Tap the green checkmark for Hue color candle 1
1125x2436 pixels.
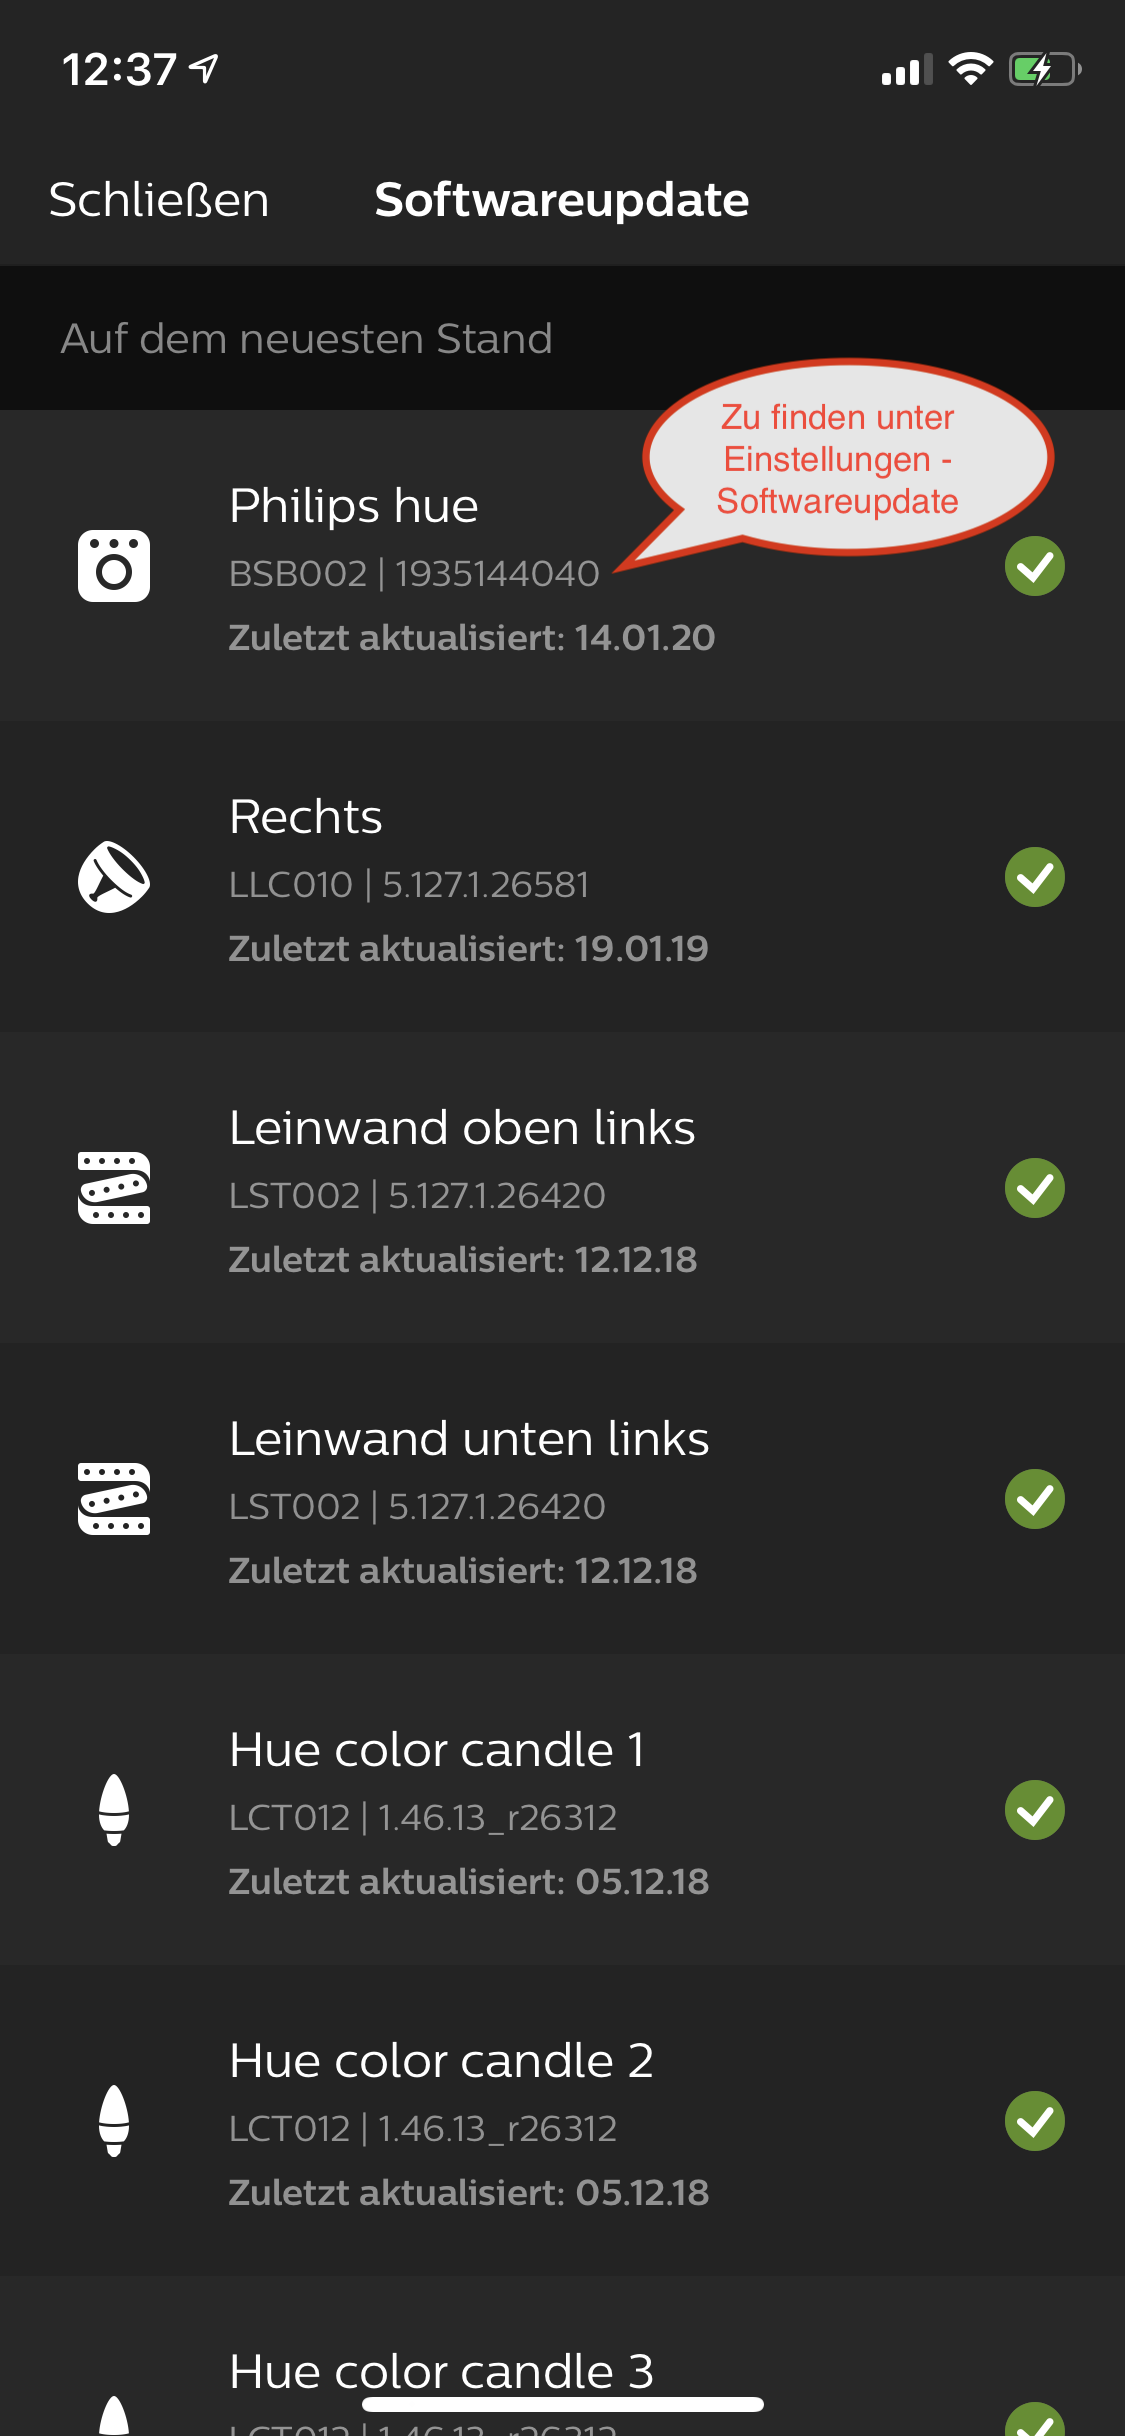tap(1034, 1810)
